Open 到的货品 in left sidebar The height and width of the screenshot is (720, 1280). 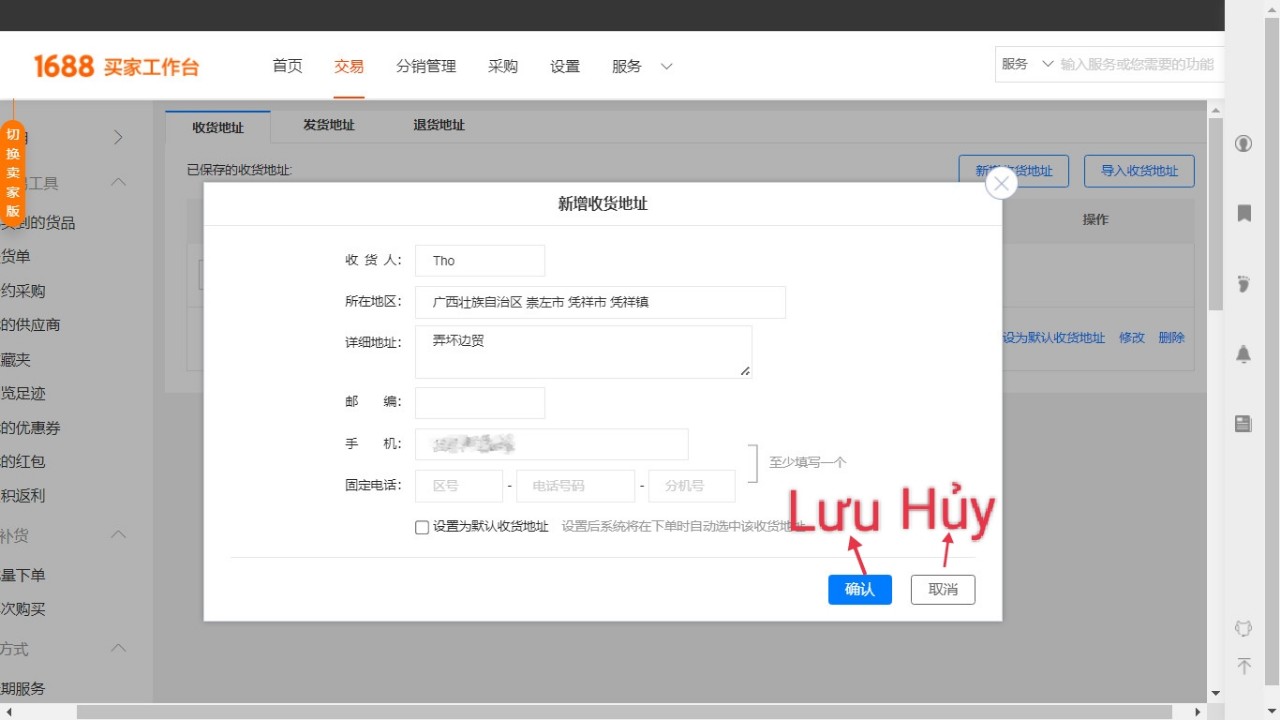click(38, 222)
